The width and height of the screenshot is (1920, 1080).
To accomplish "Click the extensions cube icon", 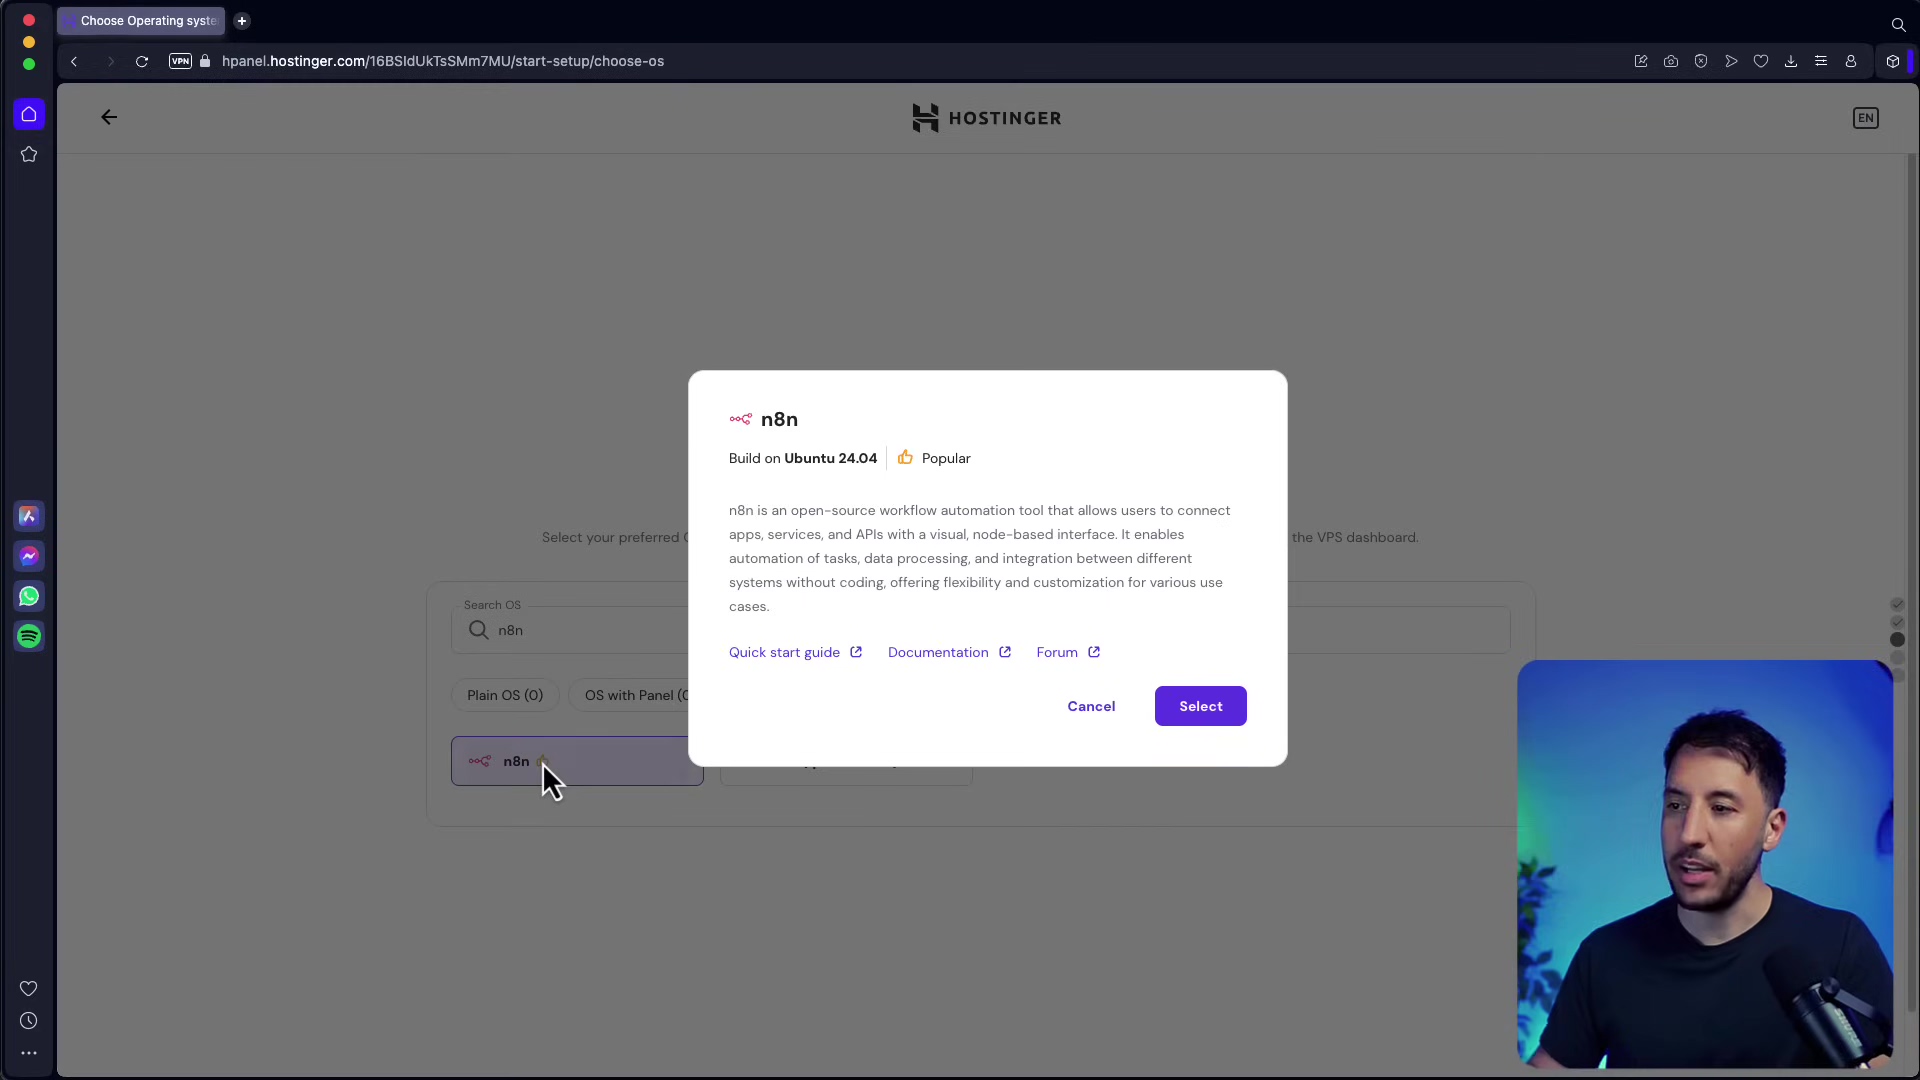I will (1893, 61).
